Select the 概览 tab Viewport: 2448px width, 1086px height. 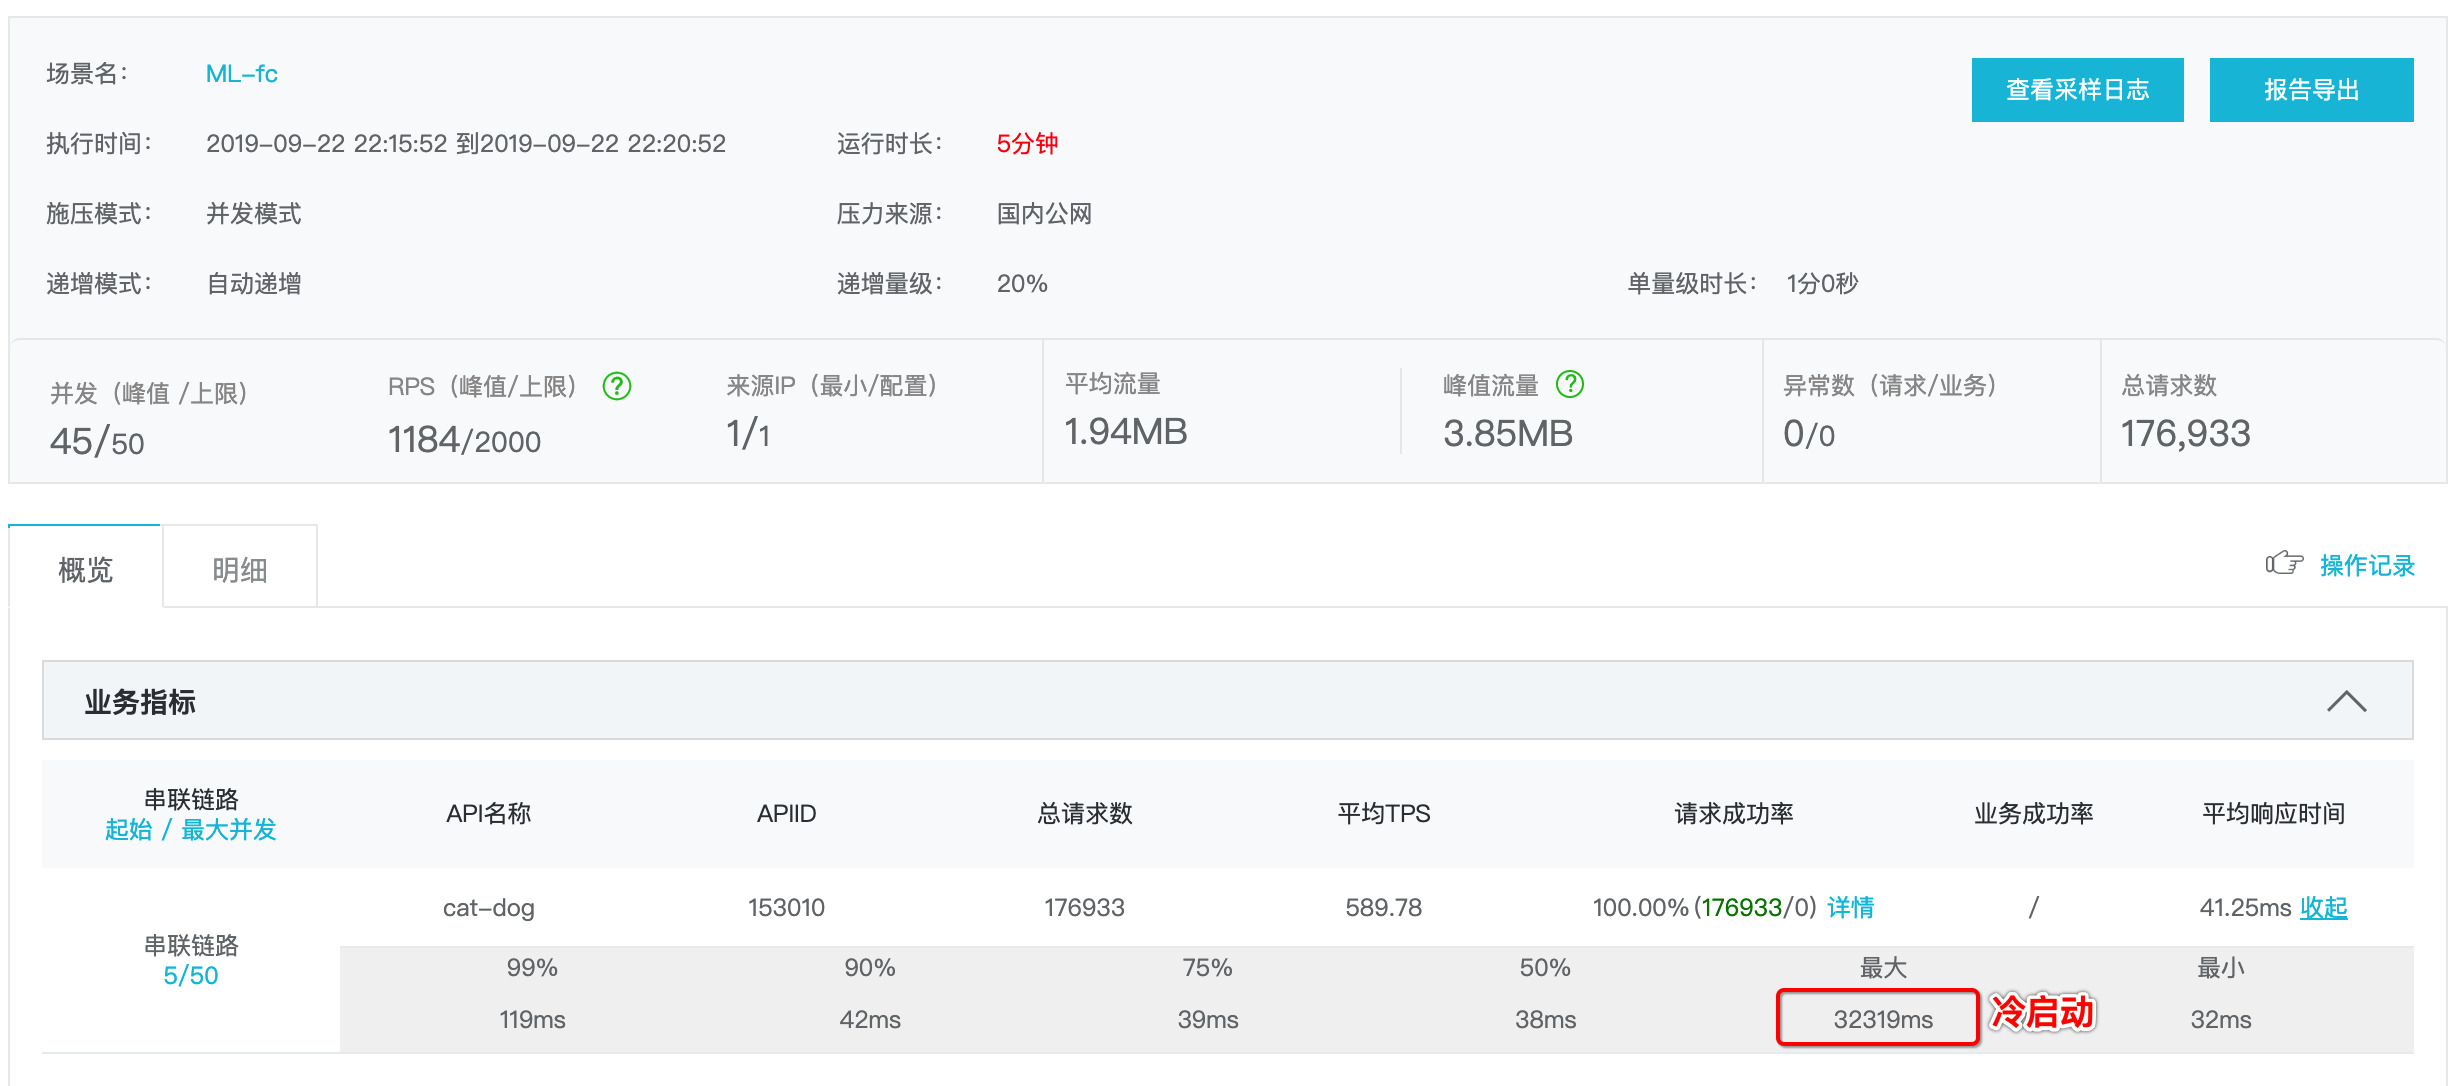(x=86, y=569)
